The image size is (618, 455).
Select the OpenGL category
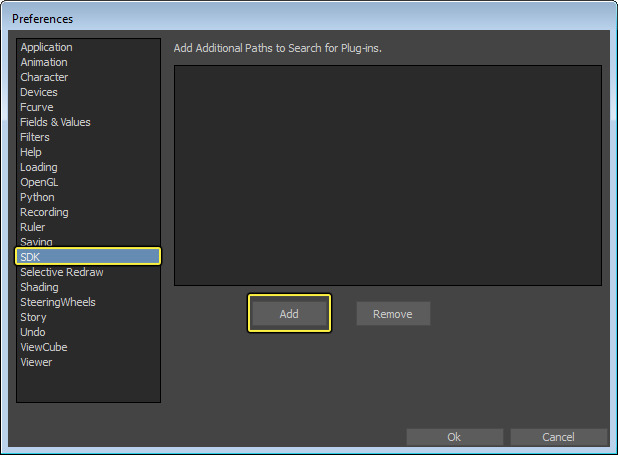click(39, 182)
